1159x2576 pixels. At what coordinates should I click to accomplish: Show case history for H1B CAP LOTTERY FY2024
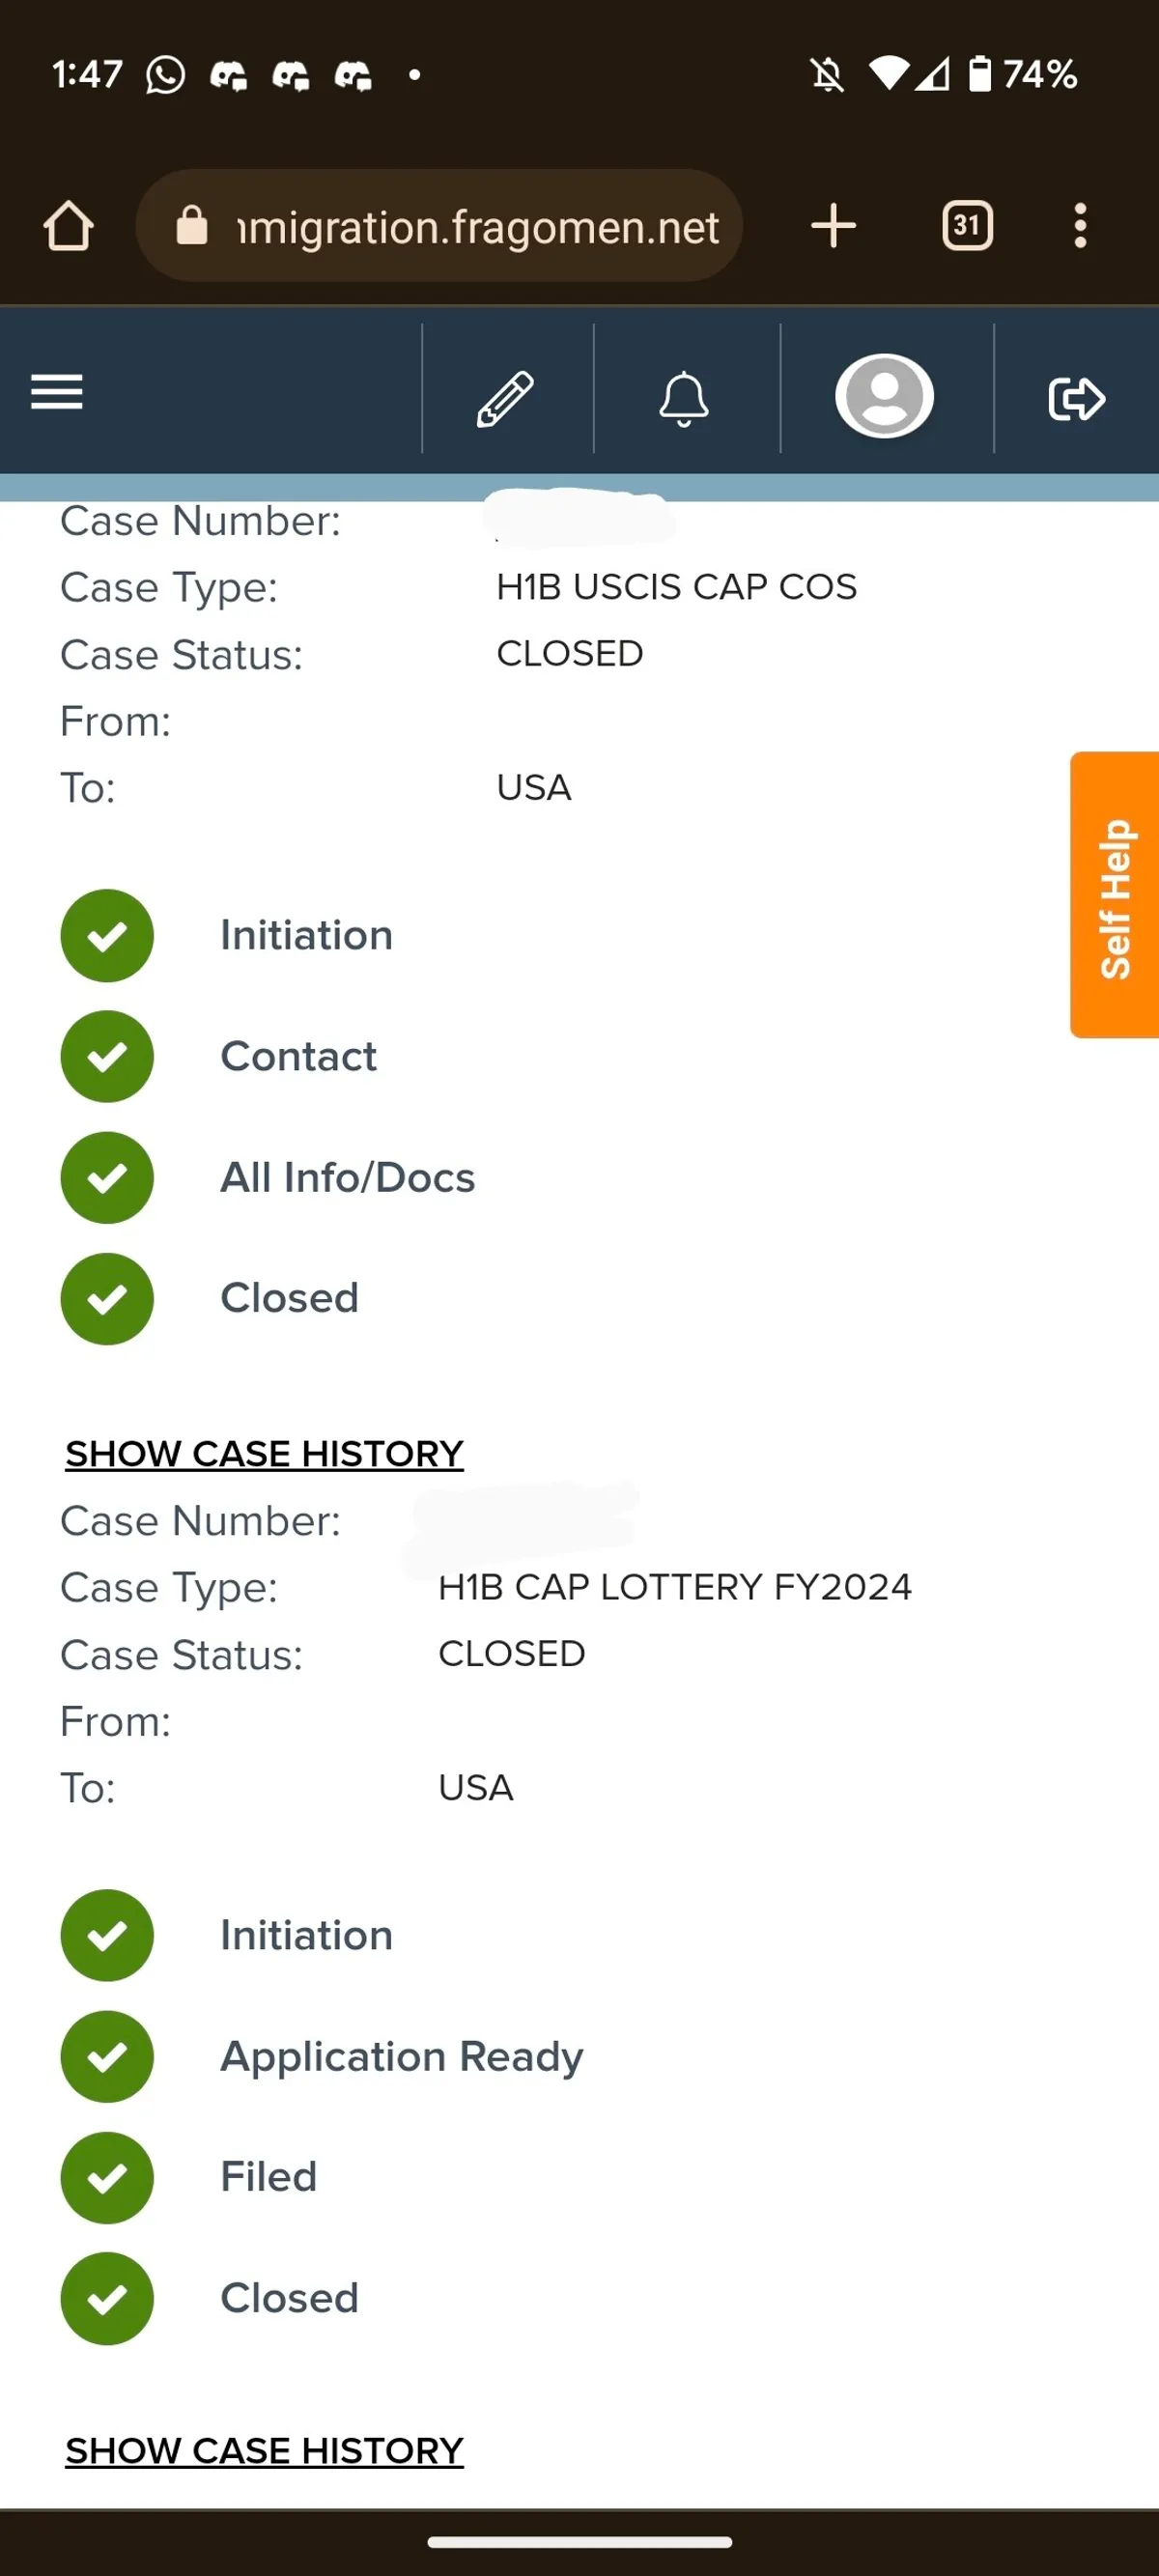click(x=264, y=2451)
